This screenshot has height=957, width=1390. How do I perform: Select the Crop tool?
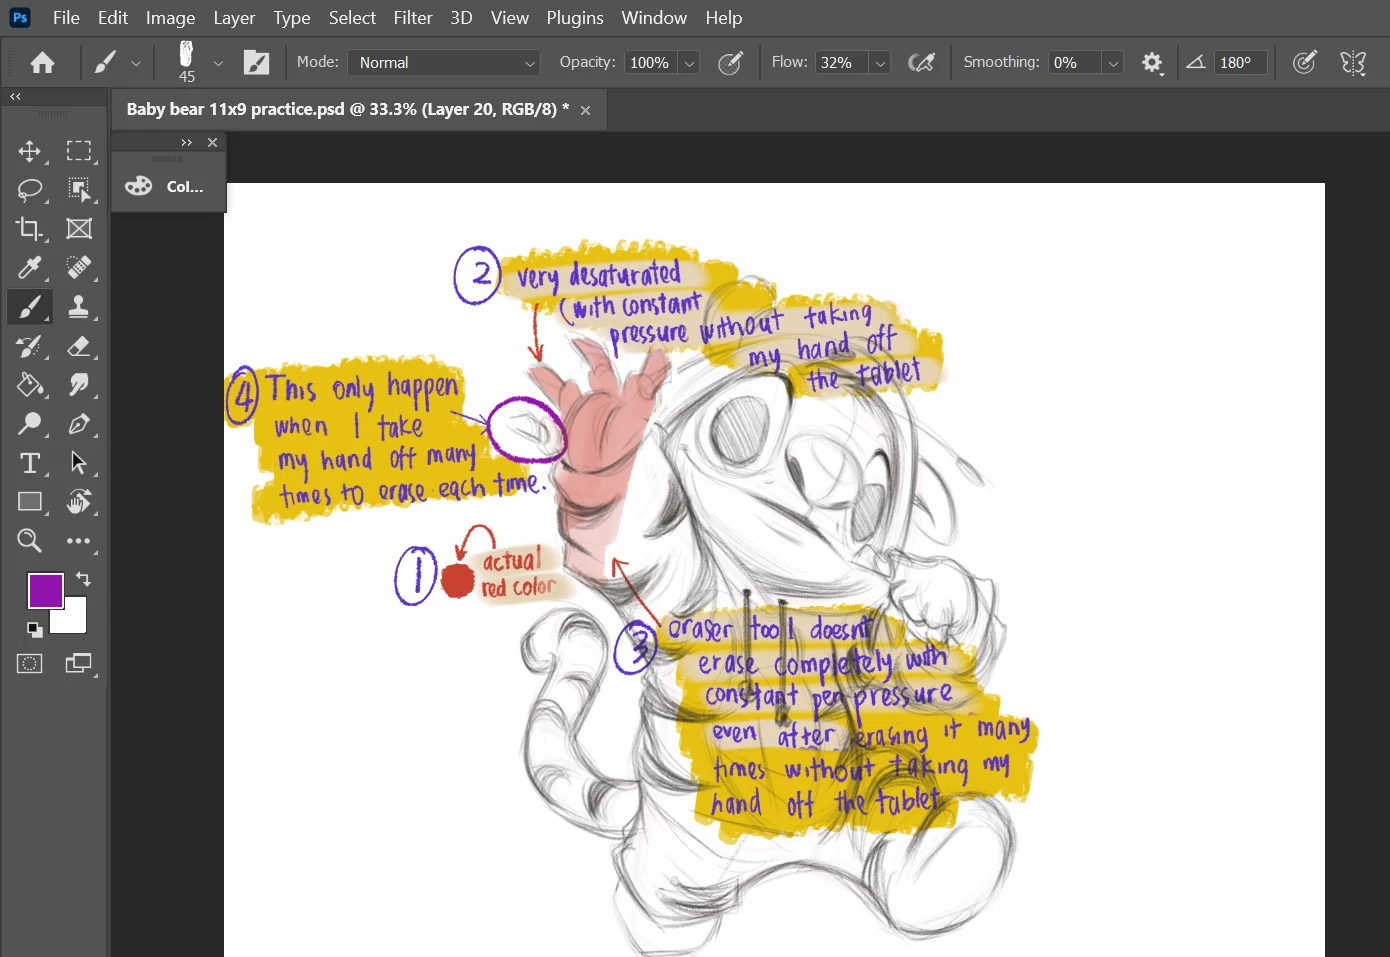tap(30, 229)
